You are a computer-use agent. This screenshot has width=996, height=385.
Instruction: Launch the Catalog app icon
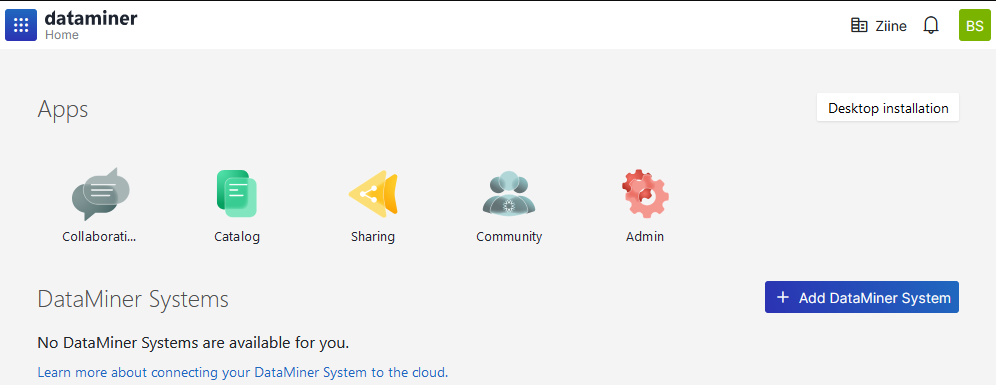point(236,193)
